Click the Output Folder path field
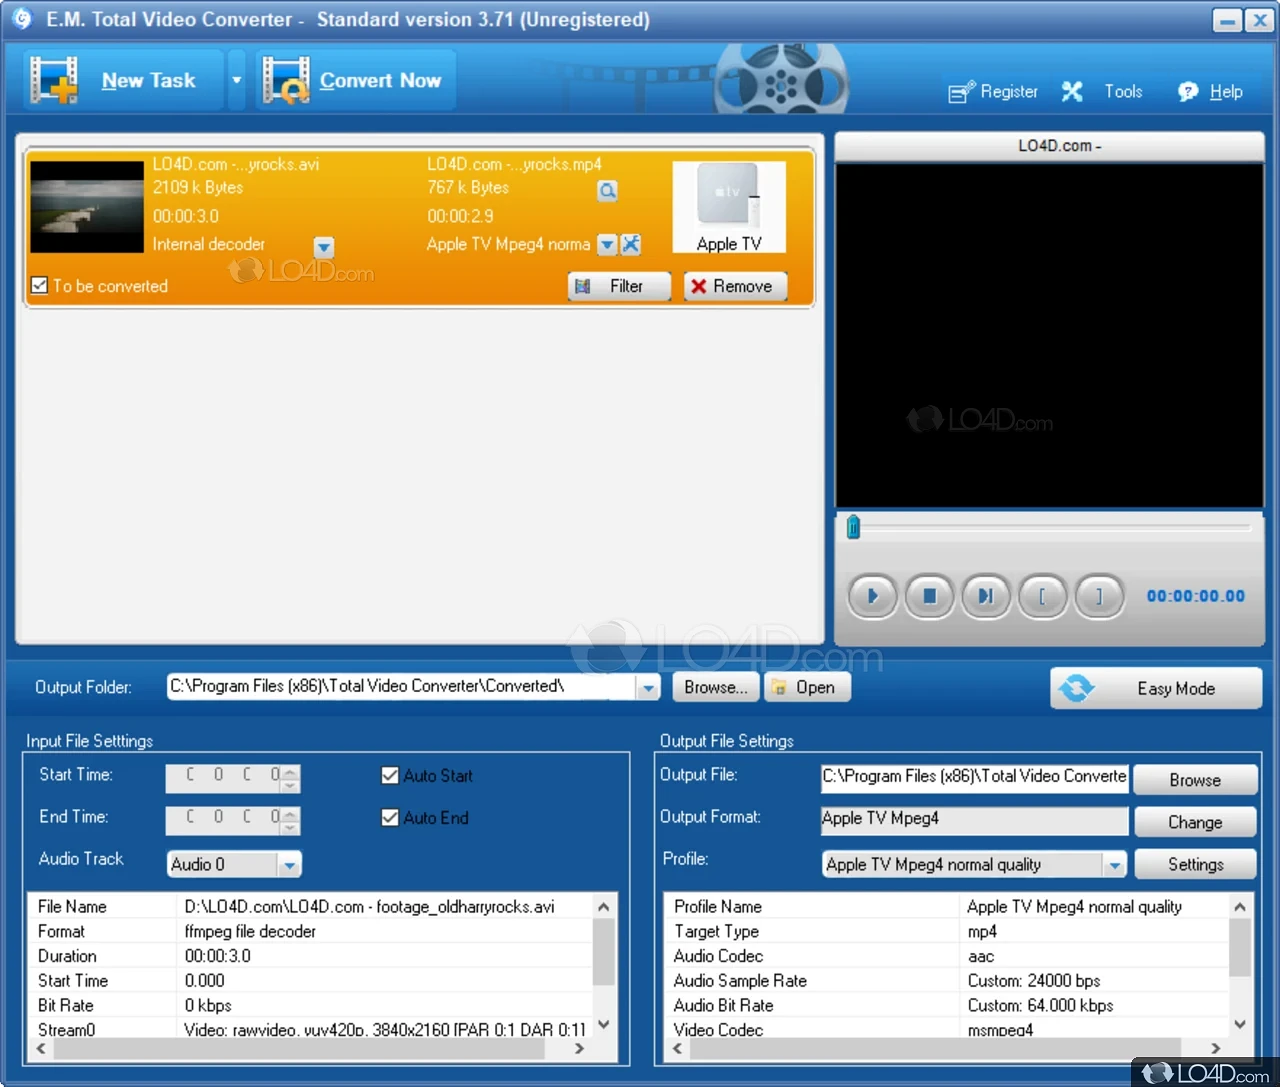 click(x=401, y=687)
